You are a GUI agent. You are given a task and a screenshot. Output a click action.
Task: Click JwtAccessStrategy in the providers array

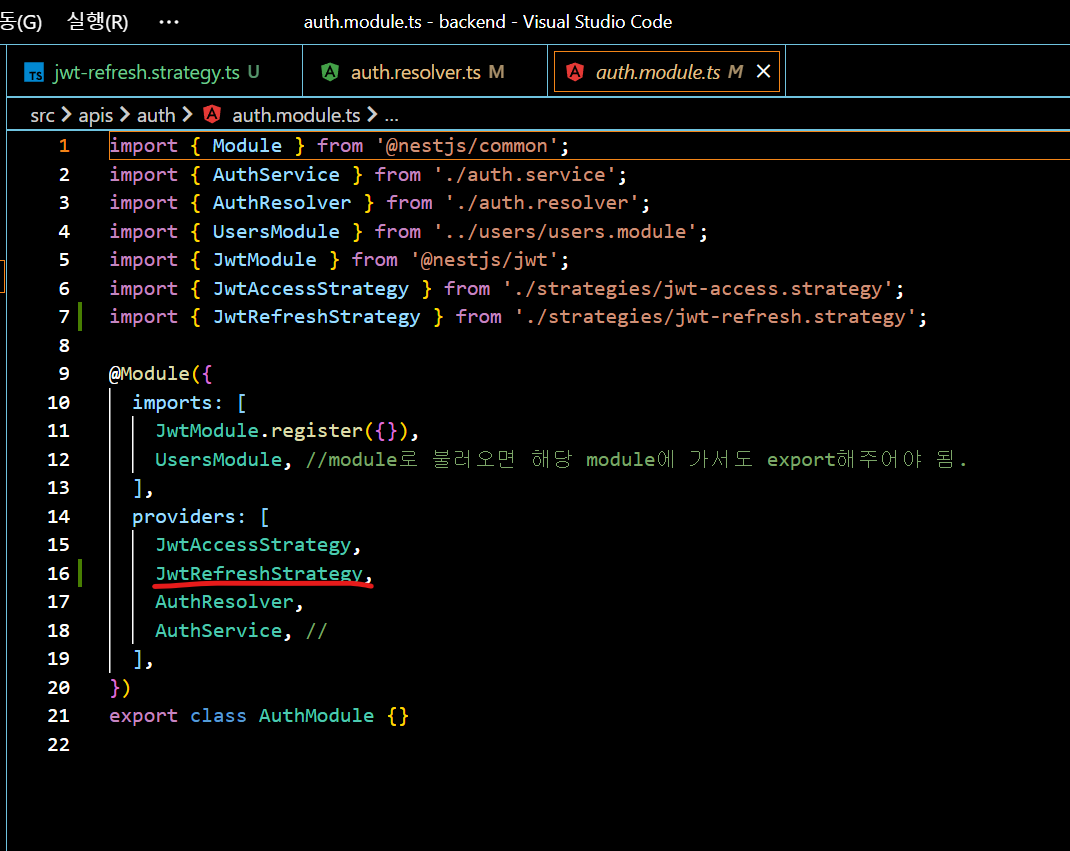tap(252, 545)
